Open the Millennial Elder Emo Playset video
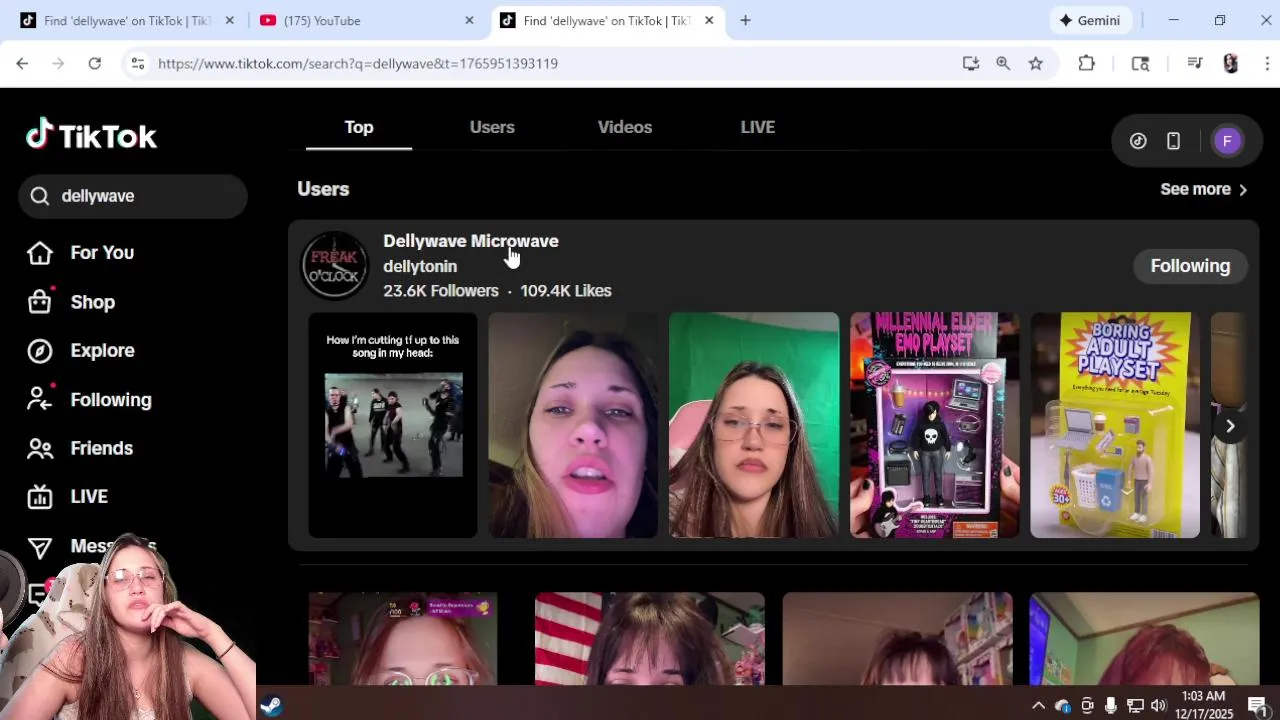Viewport: 1280px width, 720px height. click(935, 425)
